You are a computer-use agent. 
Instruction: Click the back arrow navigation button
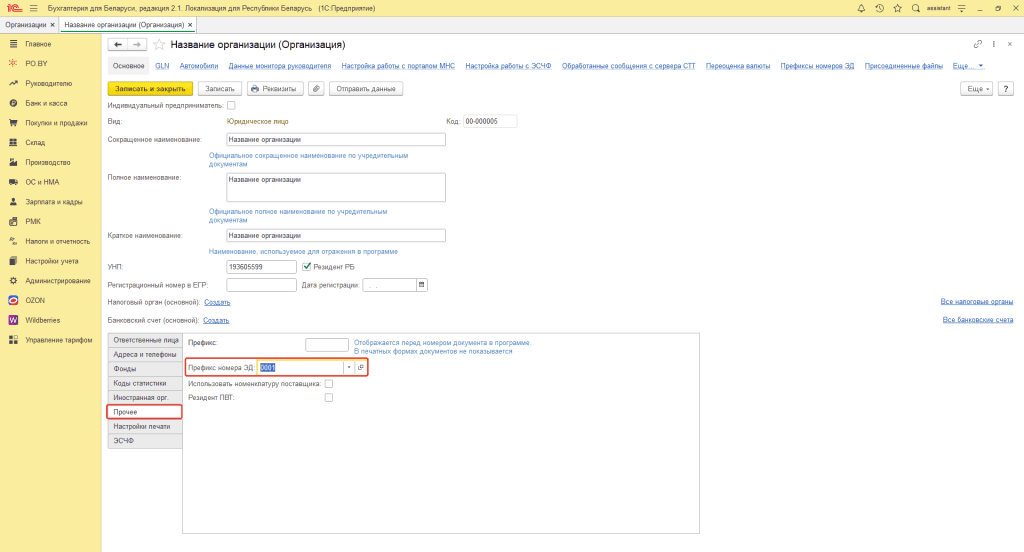click(118, 45)
